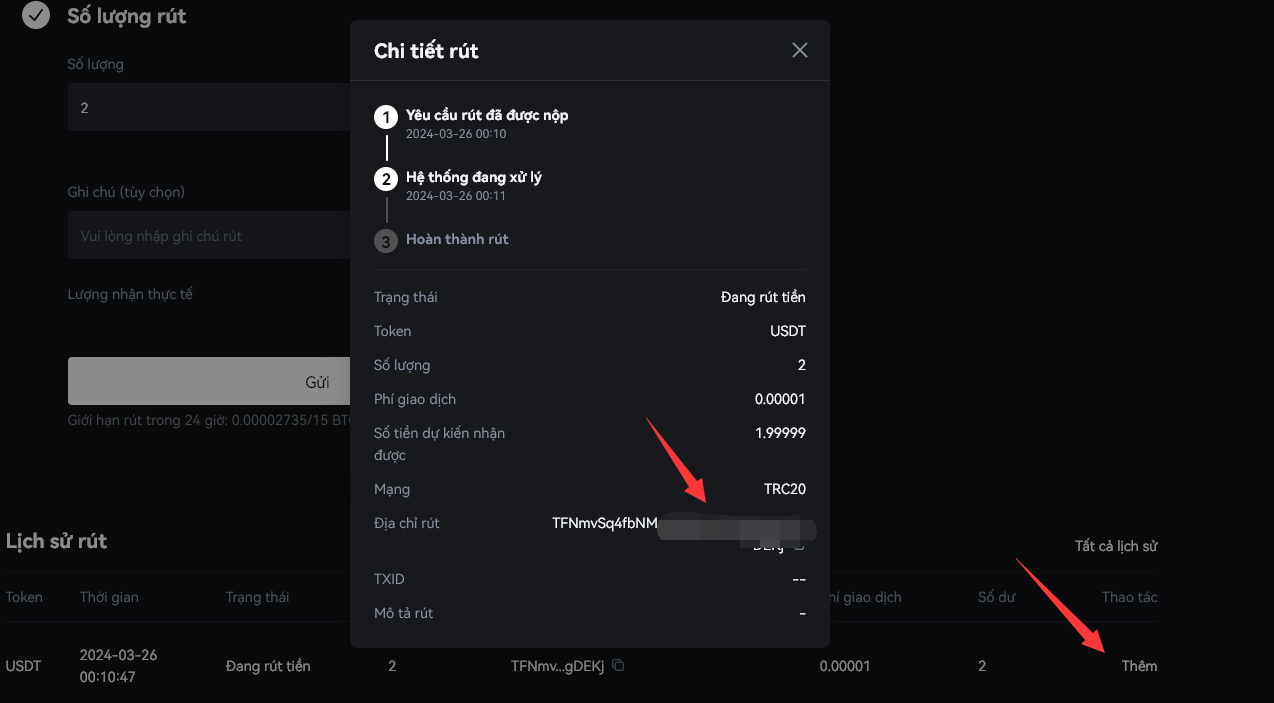Click the step 1 circle icon
The width and height of the screenshot is (1274, 703).
click(386, 118)
